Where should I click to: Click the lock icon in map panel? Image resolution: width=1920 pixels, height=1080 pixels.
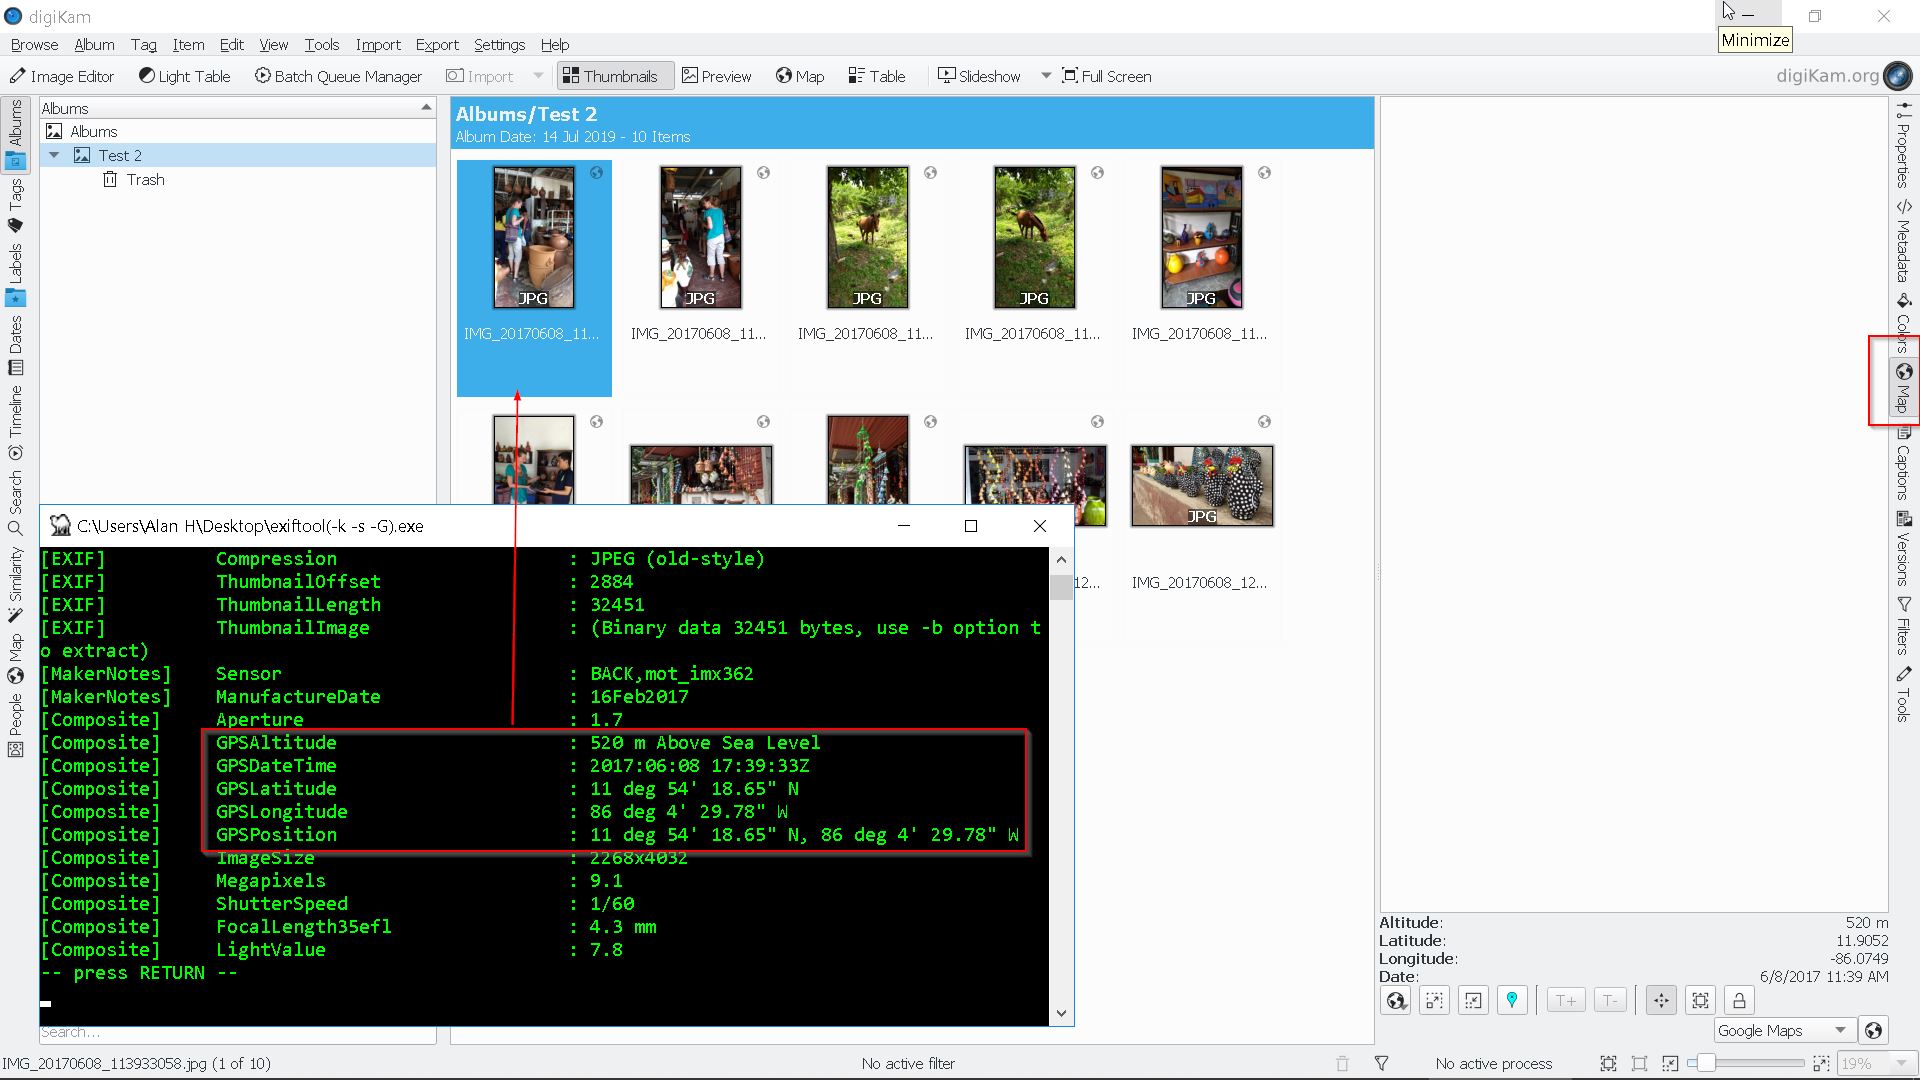(1739, 1000)
